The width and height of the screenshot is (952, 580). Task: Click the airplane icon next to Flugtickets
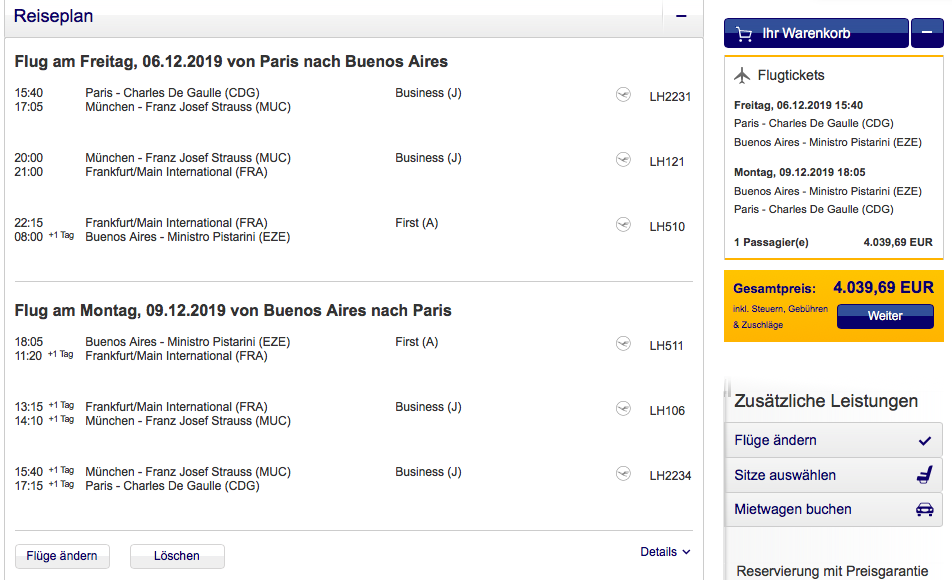742,76
